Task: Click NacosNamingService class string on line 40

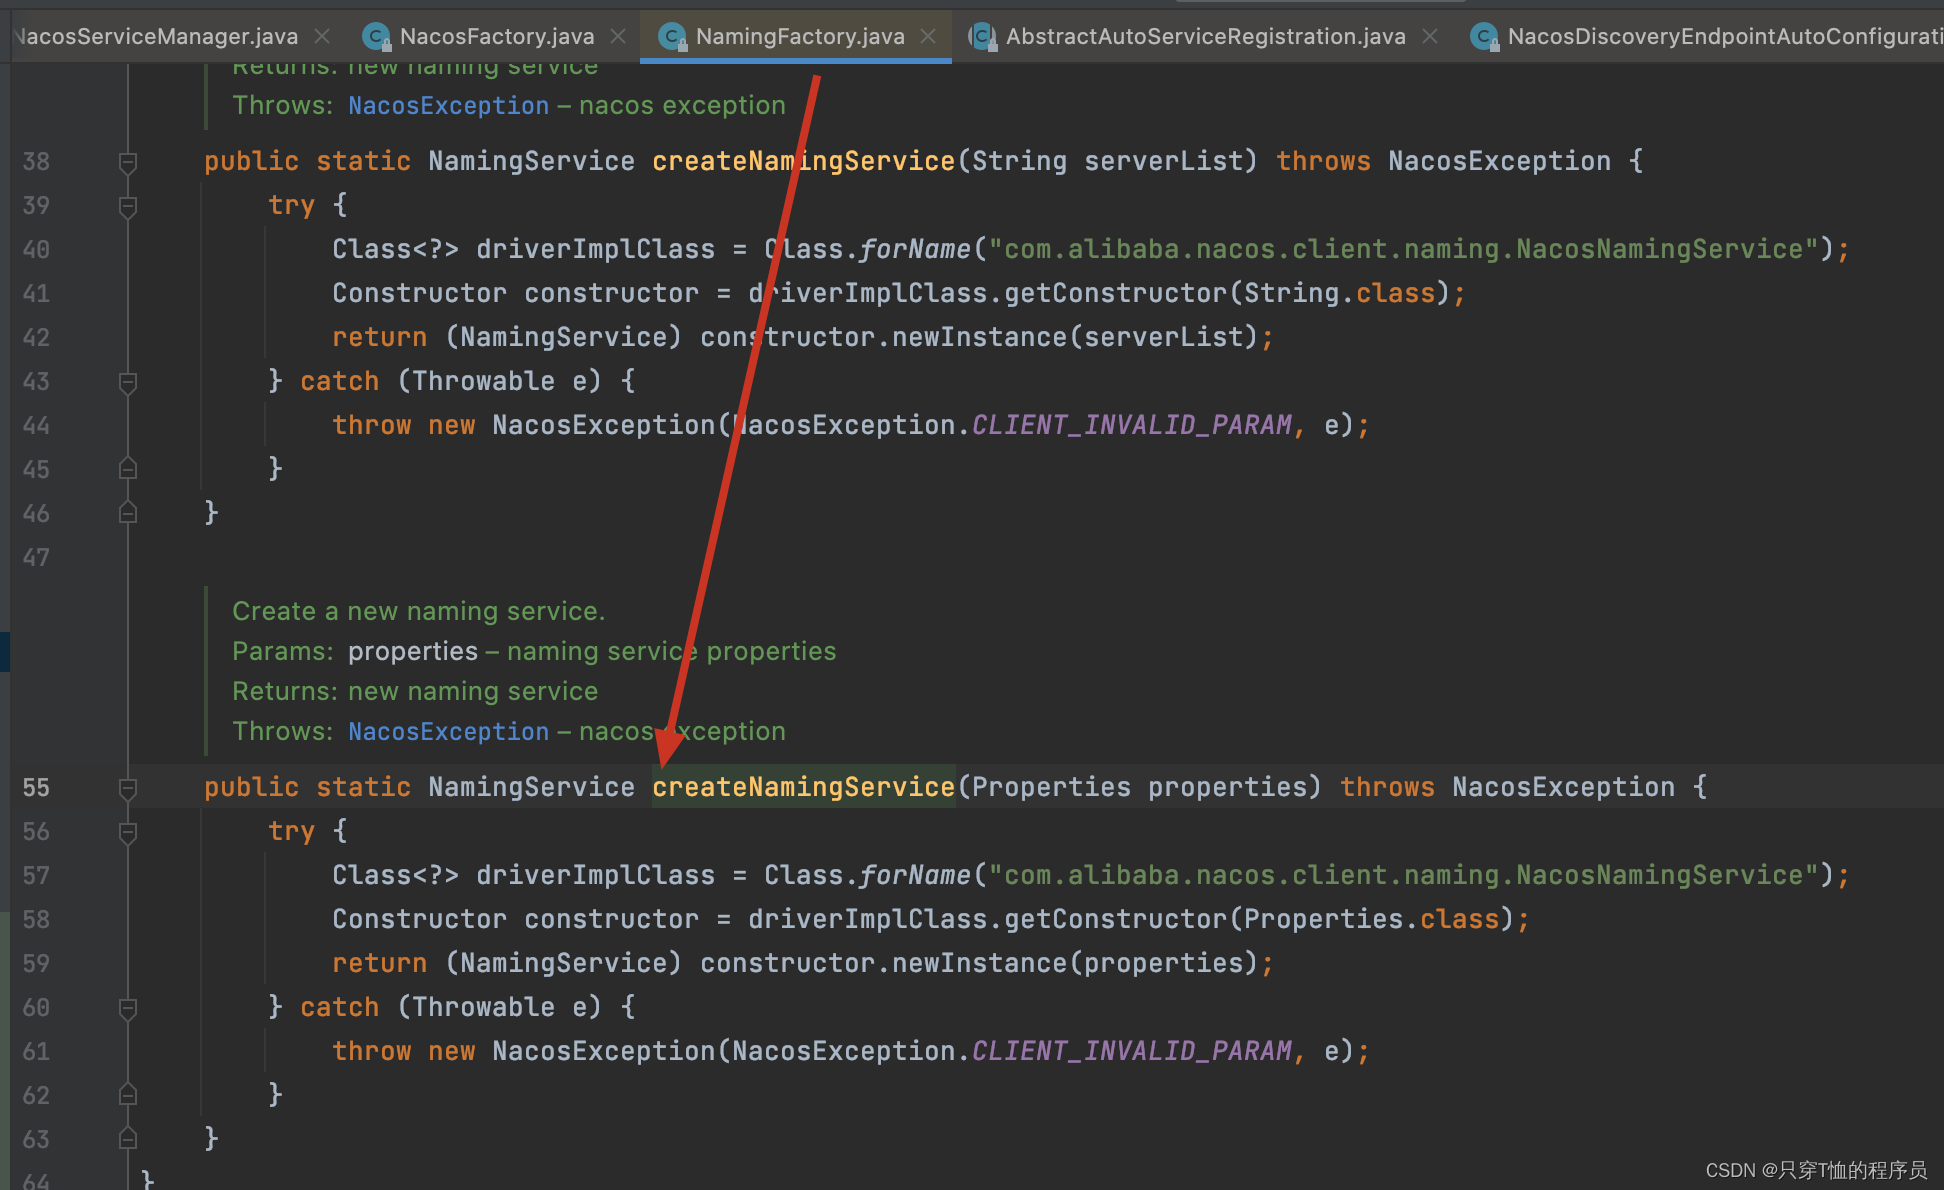Action: [1403, 249]
